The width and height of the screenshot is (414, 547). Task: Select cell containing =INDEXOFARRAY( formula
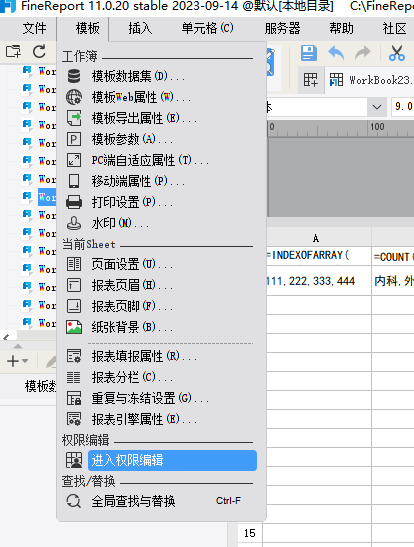tap(319, 256)
